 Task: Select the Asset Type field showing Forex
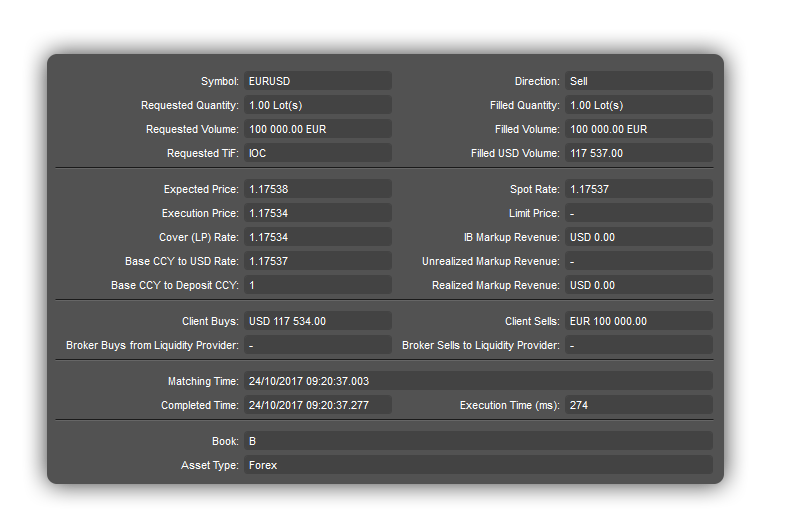pyautogui.click(x=478, y=465)
